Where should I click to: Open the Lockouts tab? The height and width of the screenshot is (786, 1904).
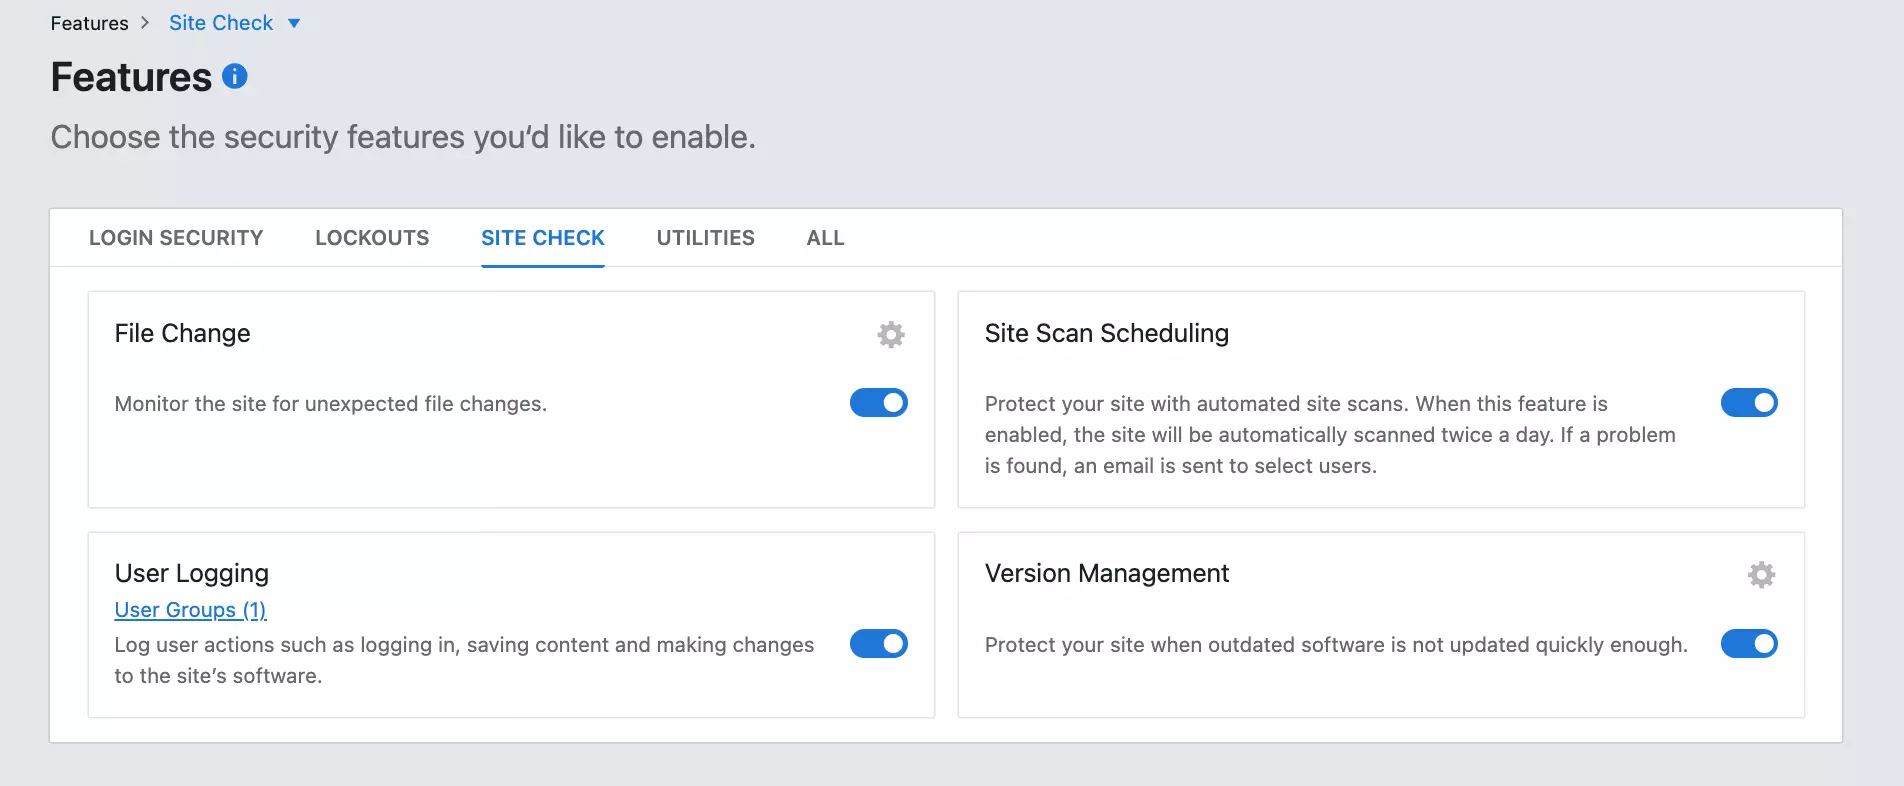pyautogui.click(x=372, y=238)
